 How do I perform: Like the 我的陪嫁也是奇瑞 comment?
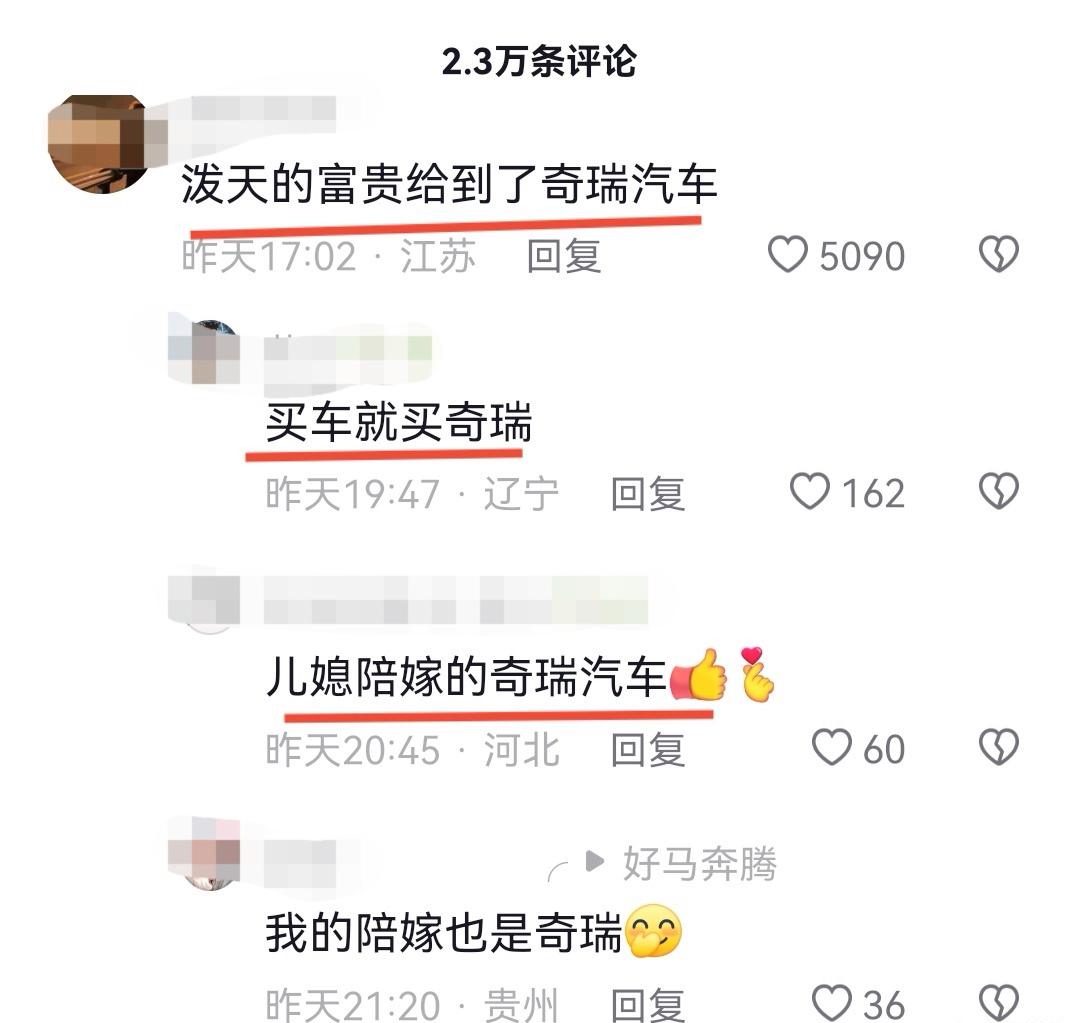(832, 1003)
